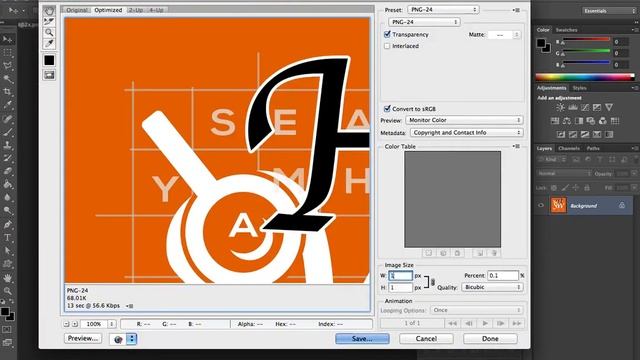Click the H height input field
The height and width of the screenshot is (360, 640).
(400, 288)
